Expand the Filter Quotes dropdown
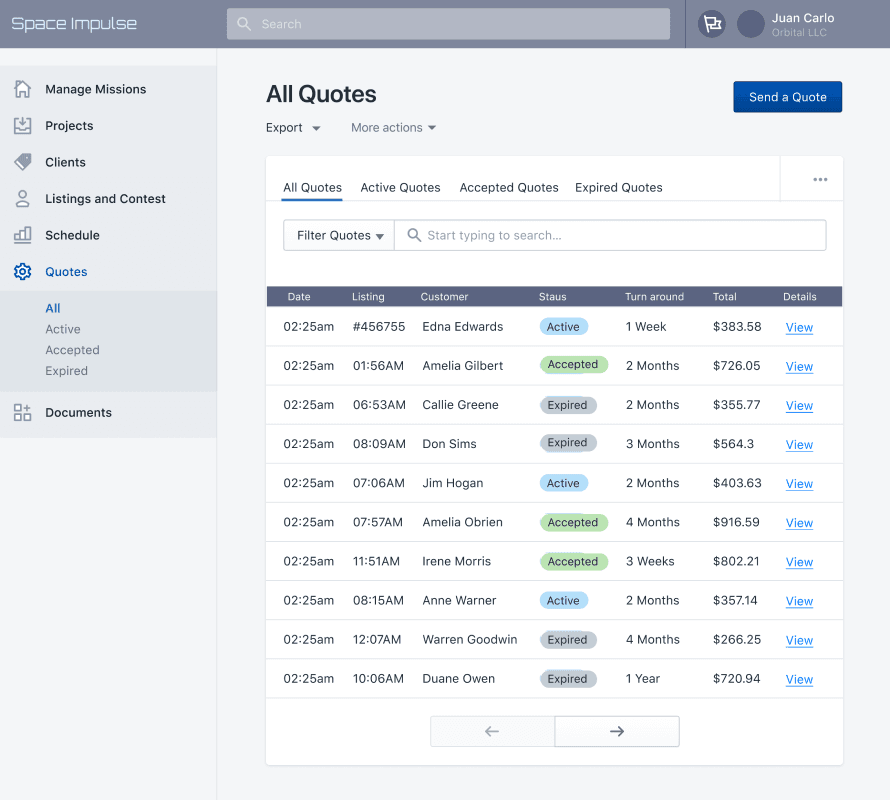 click(x=340, y=236)
